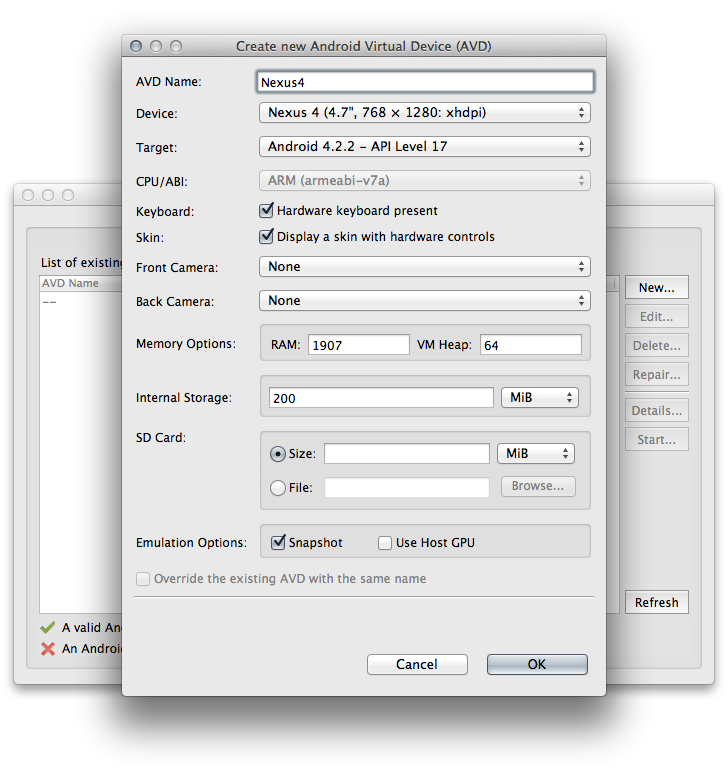728x775 pixels.
Task: Minimize the Create new AVD dialog
Action: (x=156, y=46)
